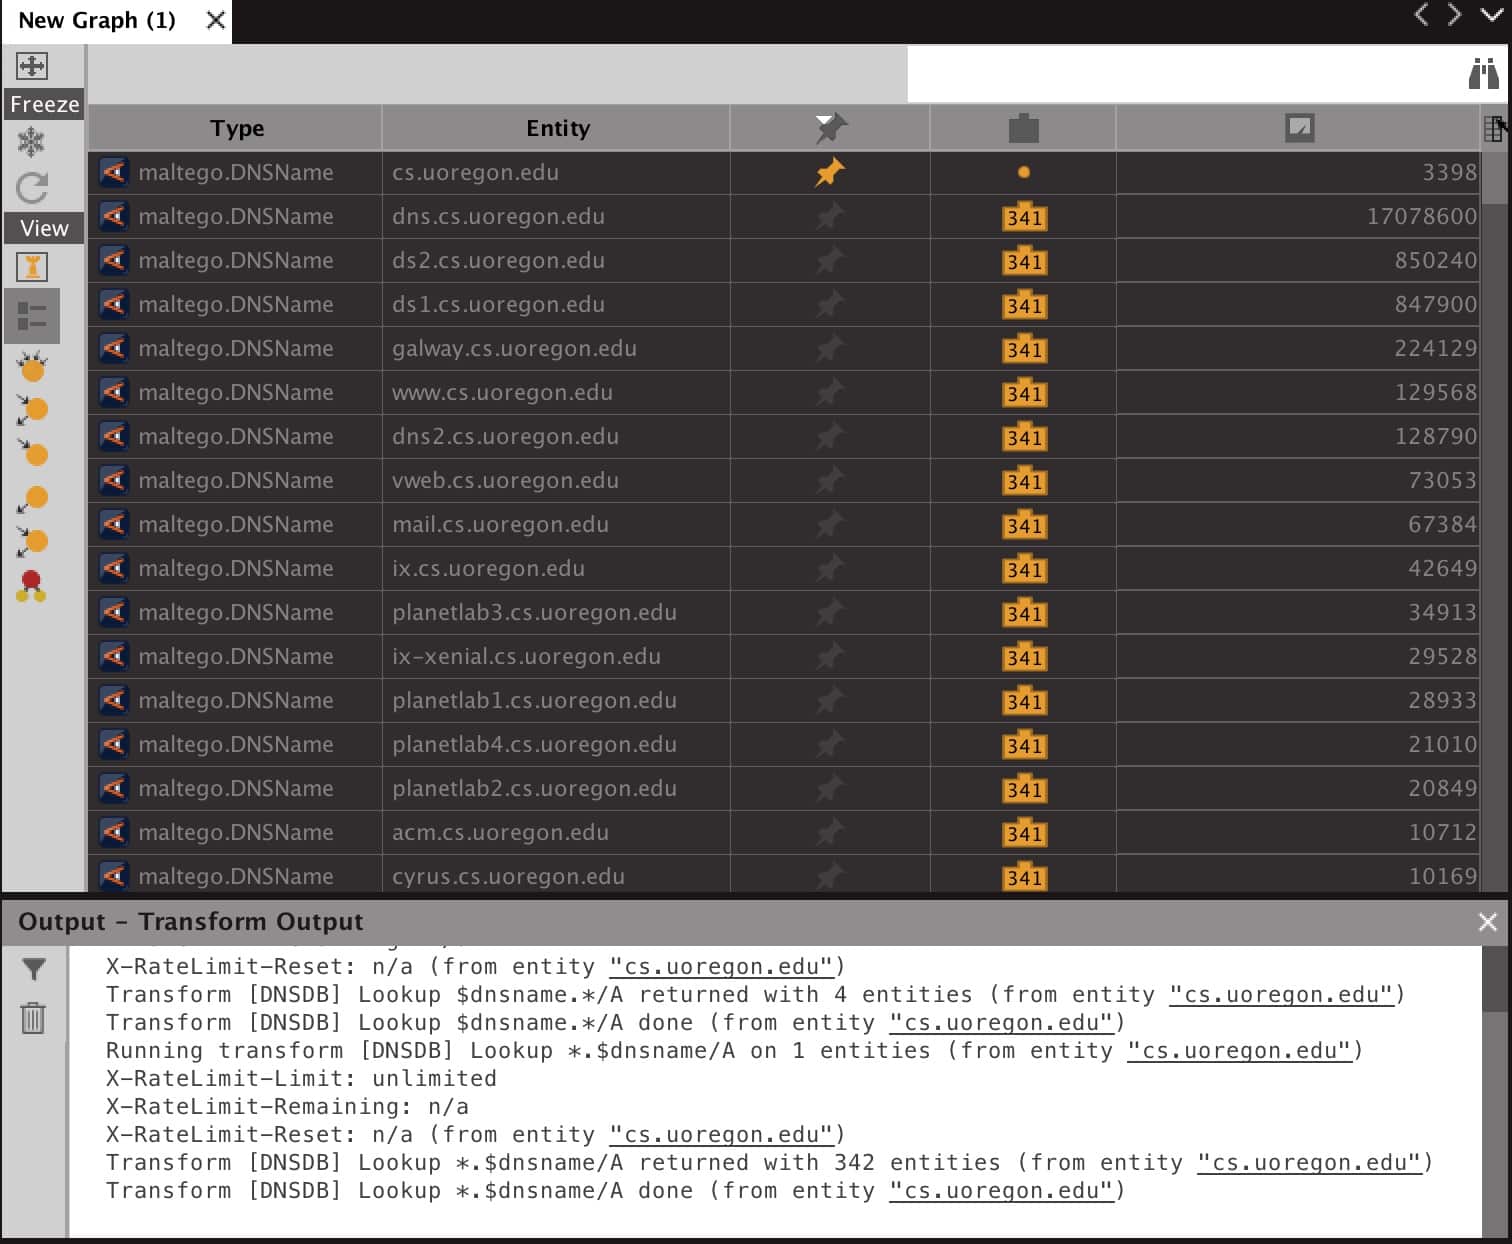The height and width of the screenshot is (1244, 1512).
Task: Click the value 17078600
Action: tap(1421, 216)
